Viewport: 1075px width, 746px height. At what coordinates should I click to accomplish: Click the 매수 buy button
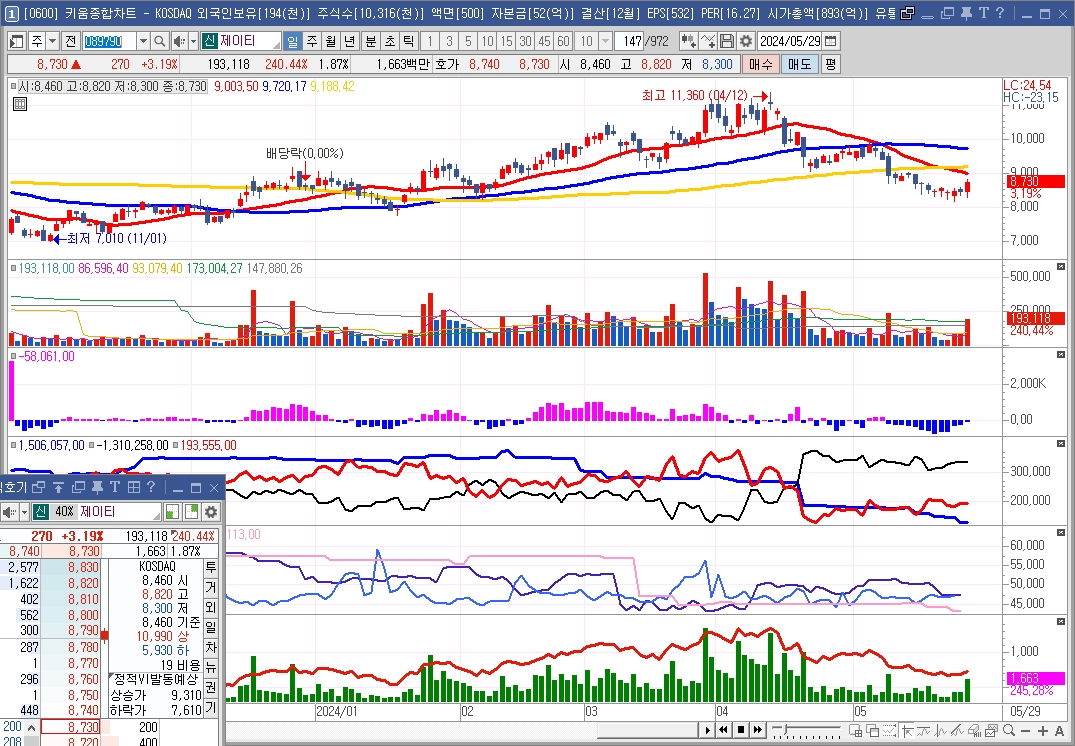point(761,64)
